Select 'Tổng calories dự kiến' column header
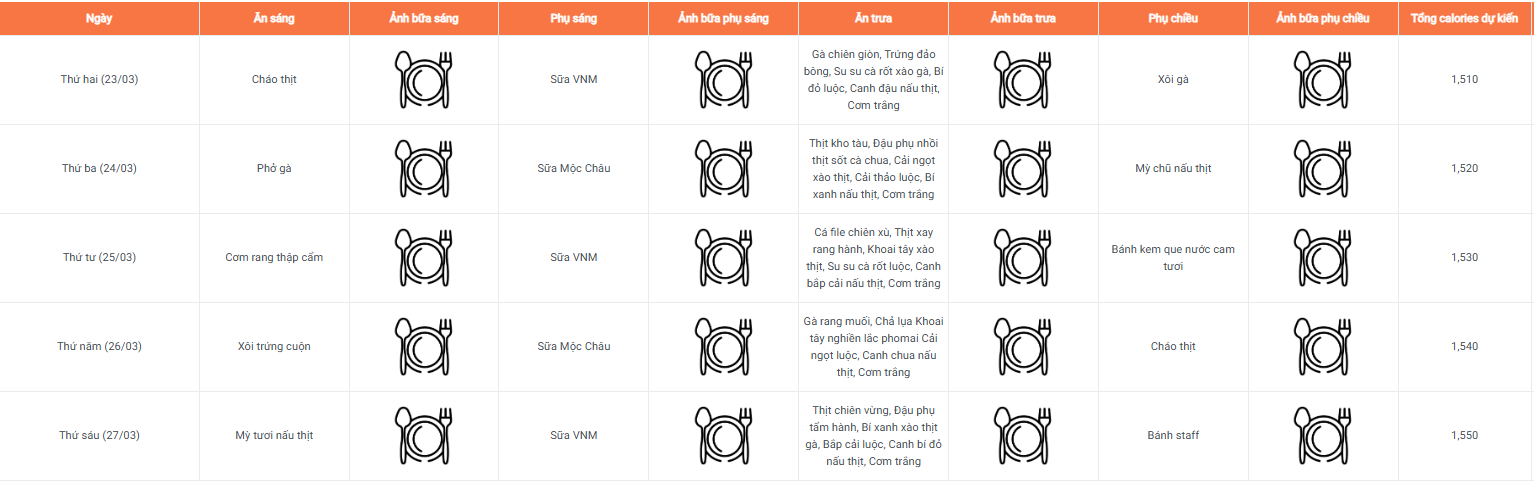Viewport: 1534px width, 481px height. (1464, 18)
